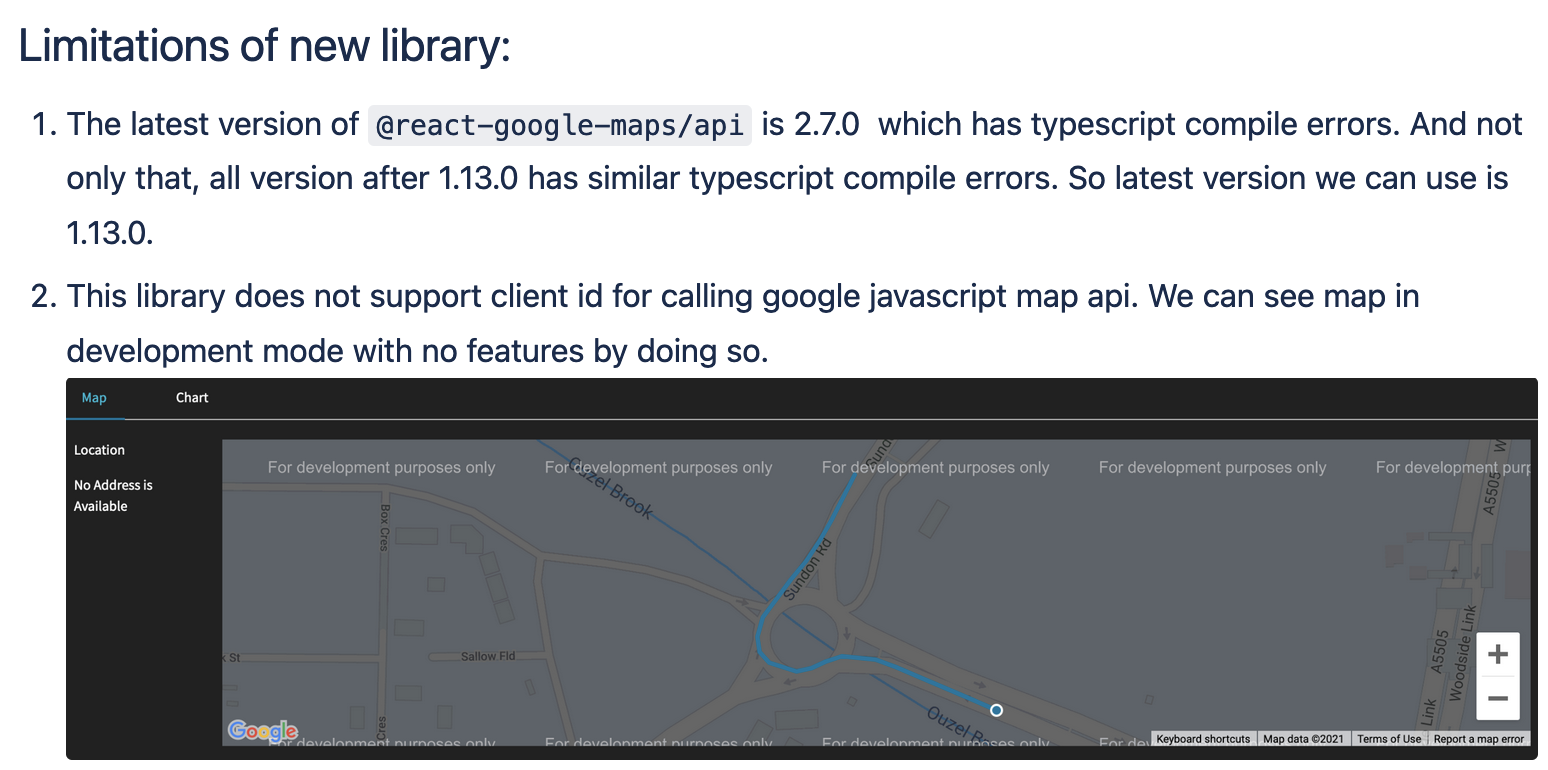Switch to the Chart tab

191,397
